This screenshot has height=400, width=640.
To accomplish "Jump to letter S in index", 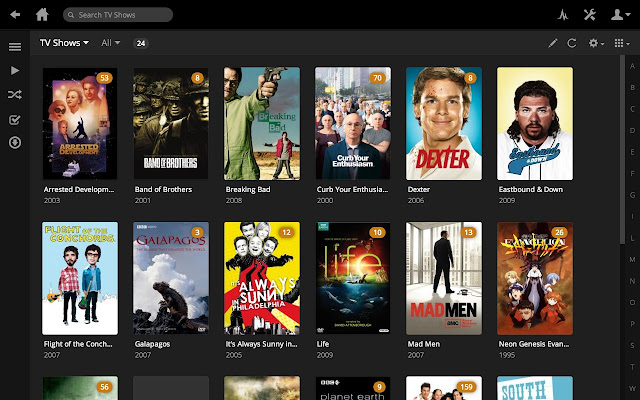I will click(632, 346).
